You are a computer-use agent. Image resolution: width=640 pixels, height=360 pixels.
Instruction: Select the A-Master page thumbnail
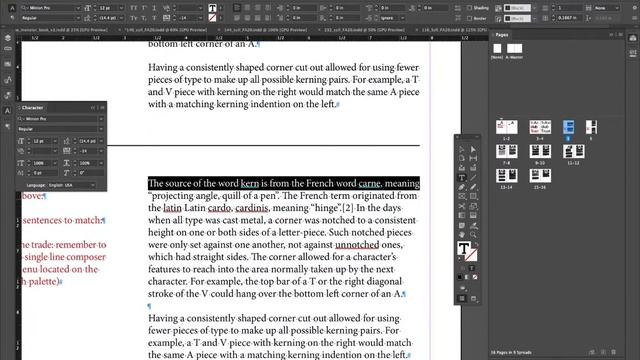[514, 48]
